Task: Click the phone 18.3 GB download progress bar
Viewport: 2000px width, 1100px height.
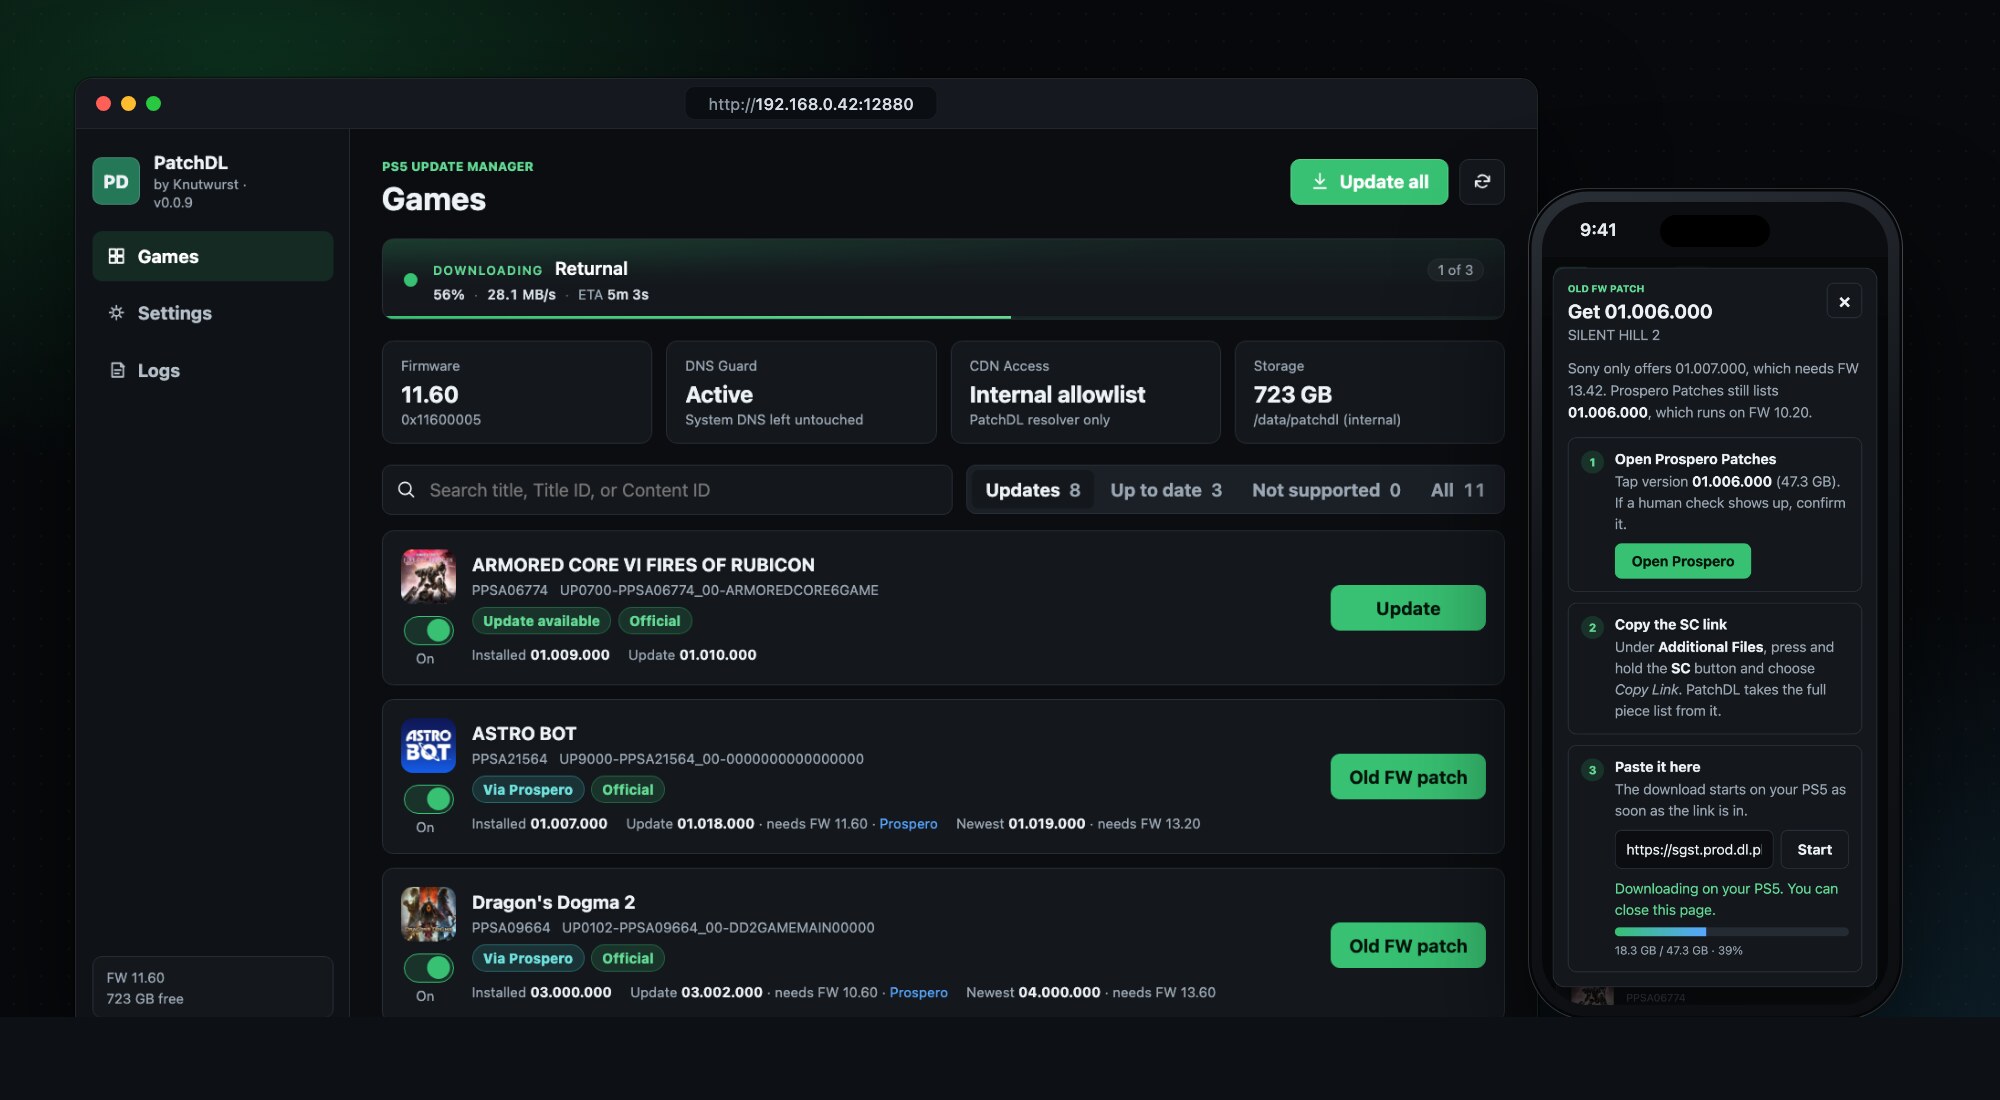Action: click(1731, 932)
